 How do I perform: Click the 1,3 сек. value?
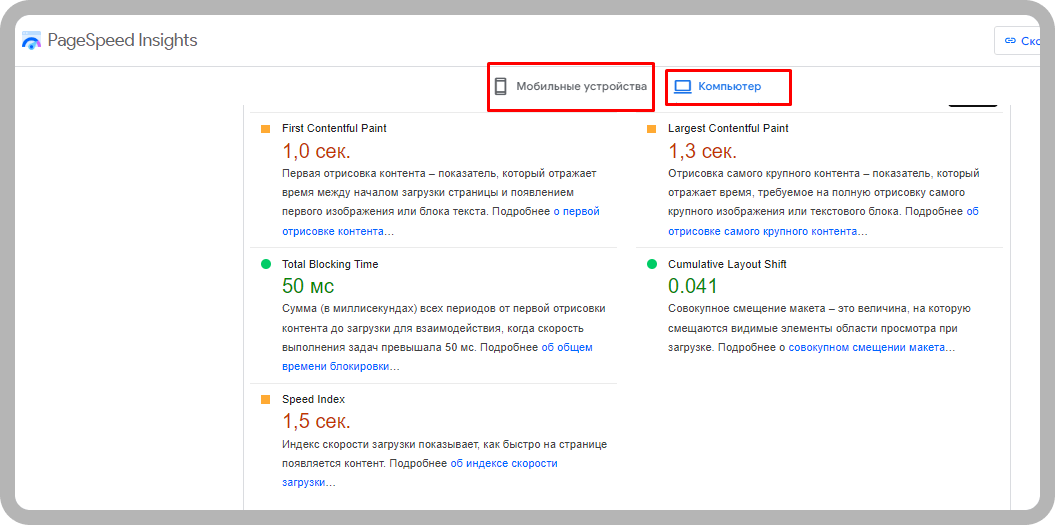tap(702, 151)
